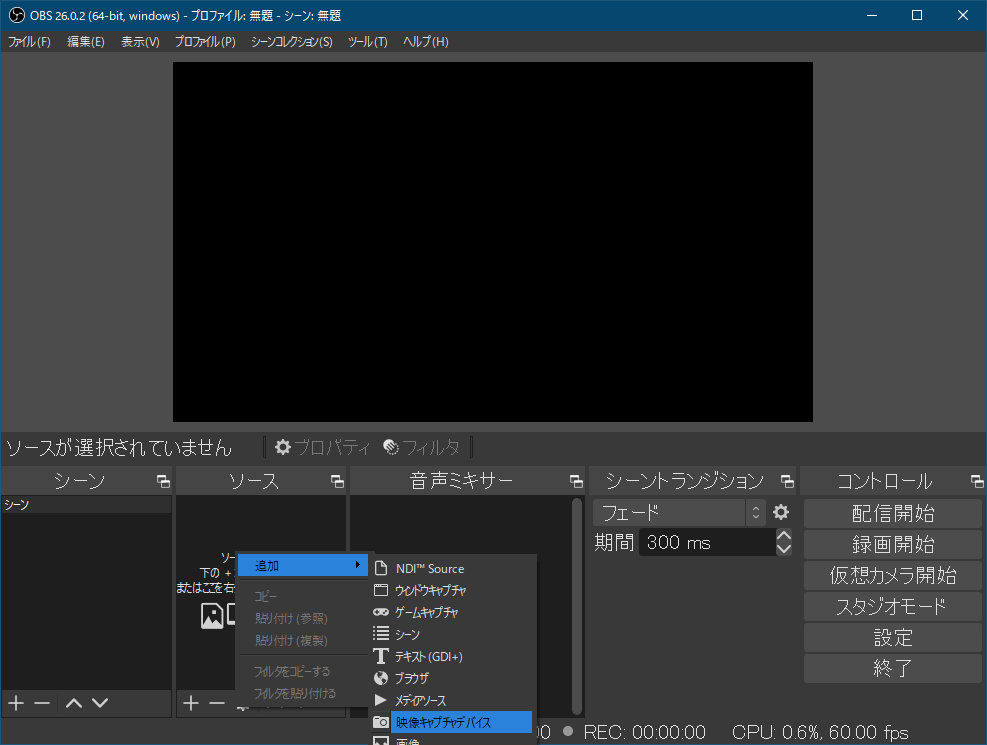Remove a source with the minus icon
Screen dimensions: 987x745
pyautogui.click(x=216, y=703)
